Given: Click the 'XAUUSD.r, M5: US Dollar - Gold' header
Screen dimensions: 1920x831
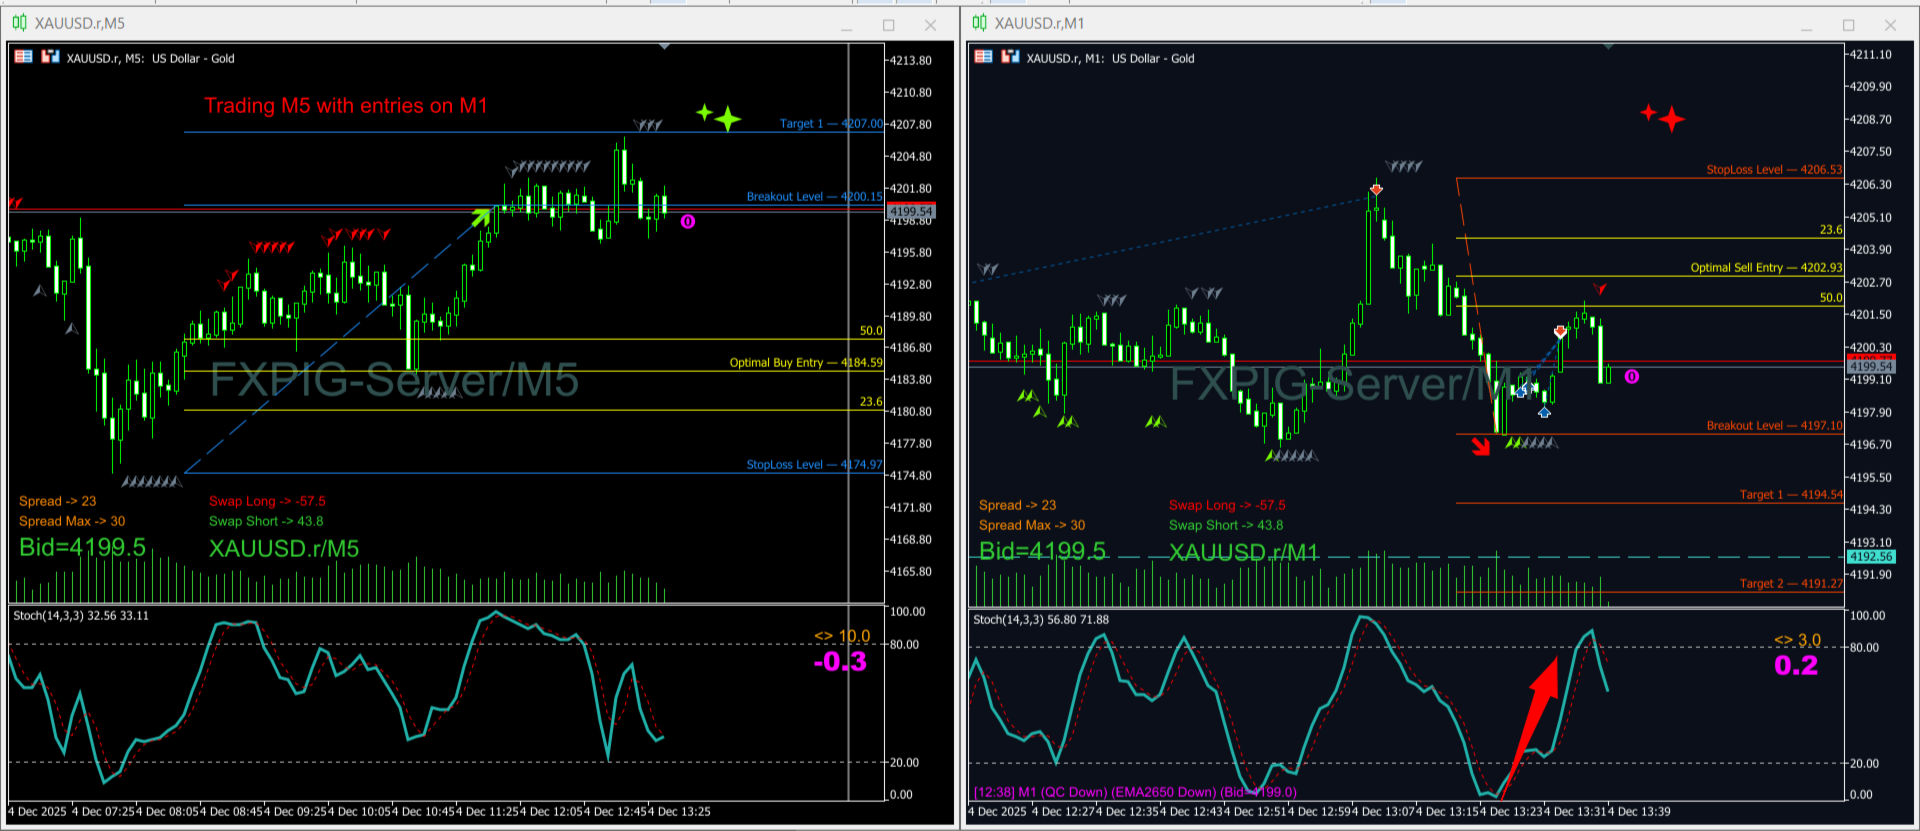Looking at the screenshot, I should point(150,58).
